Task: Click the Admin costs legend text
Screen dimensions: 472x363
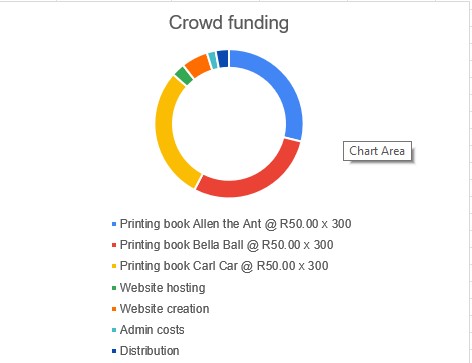Action: (152, 330)
